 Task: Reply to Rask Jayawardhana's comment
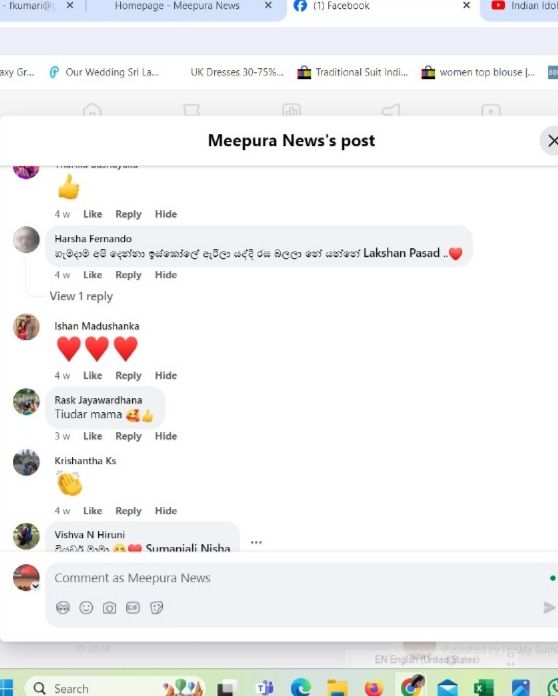point(128,436)
